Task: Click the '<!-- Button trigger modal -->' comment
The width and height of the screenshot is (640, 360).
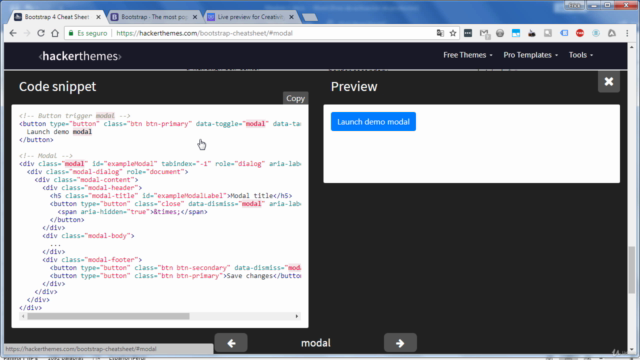Action: pyautogui.click(x=75, y=116)
